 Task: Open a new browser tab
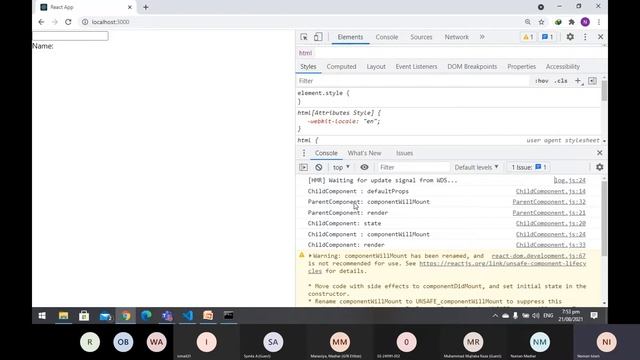[146, 7]
